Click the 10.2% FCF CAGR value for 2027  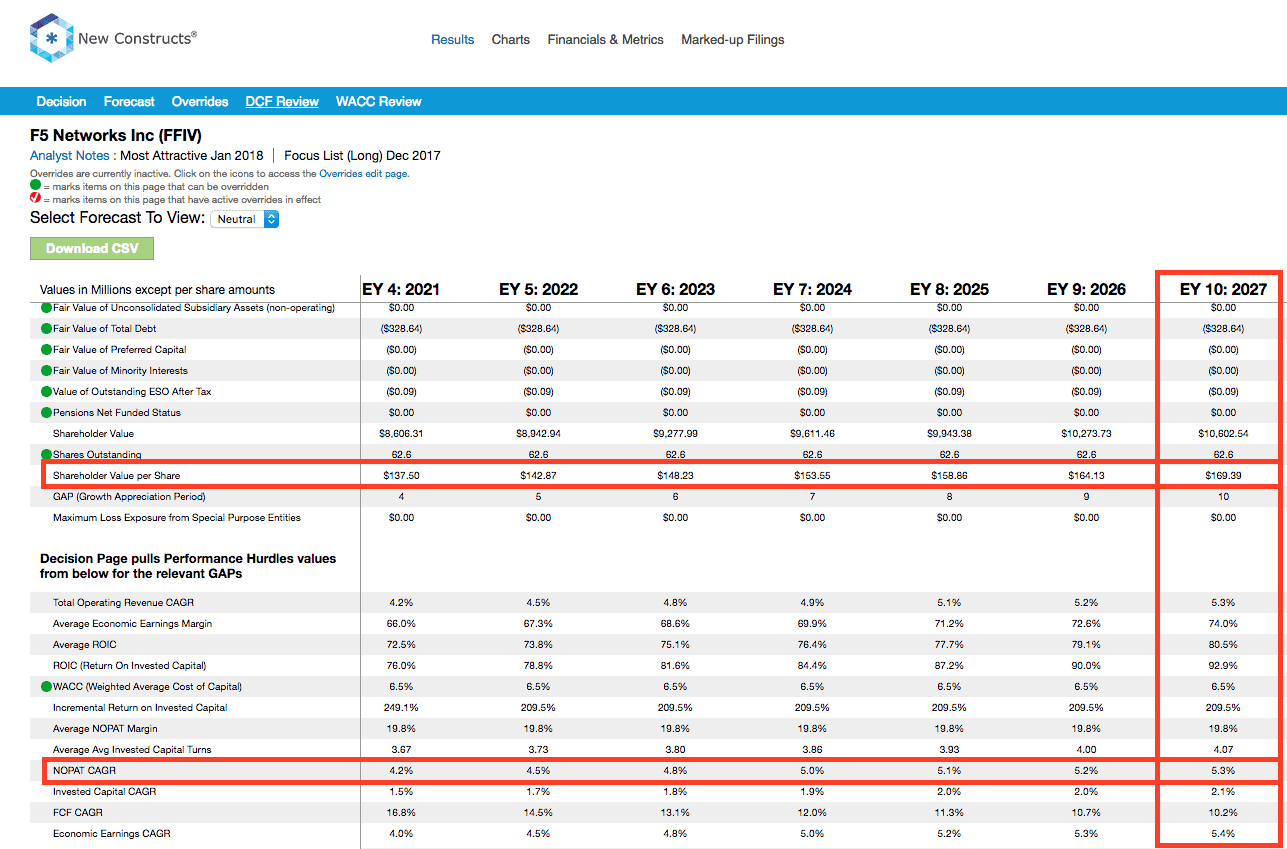(x=1222, y=812)
